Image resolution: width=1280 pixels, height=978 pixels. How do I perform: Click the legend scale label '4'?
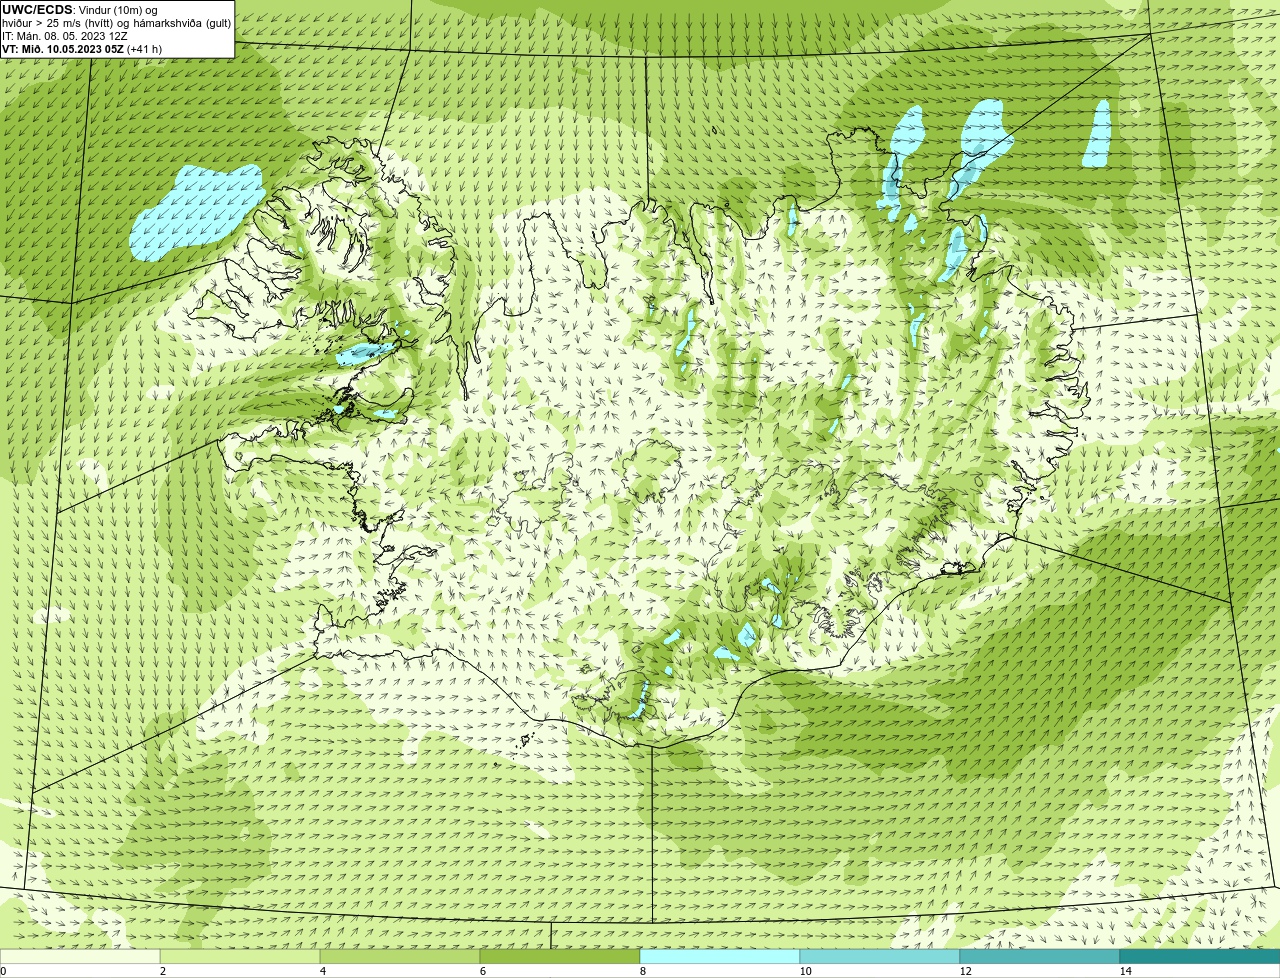322,970
